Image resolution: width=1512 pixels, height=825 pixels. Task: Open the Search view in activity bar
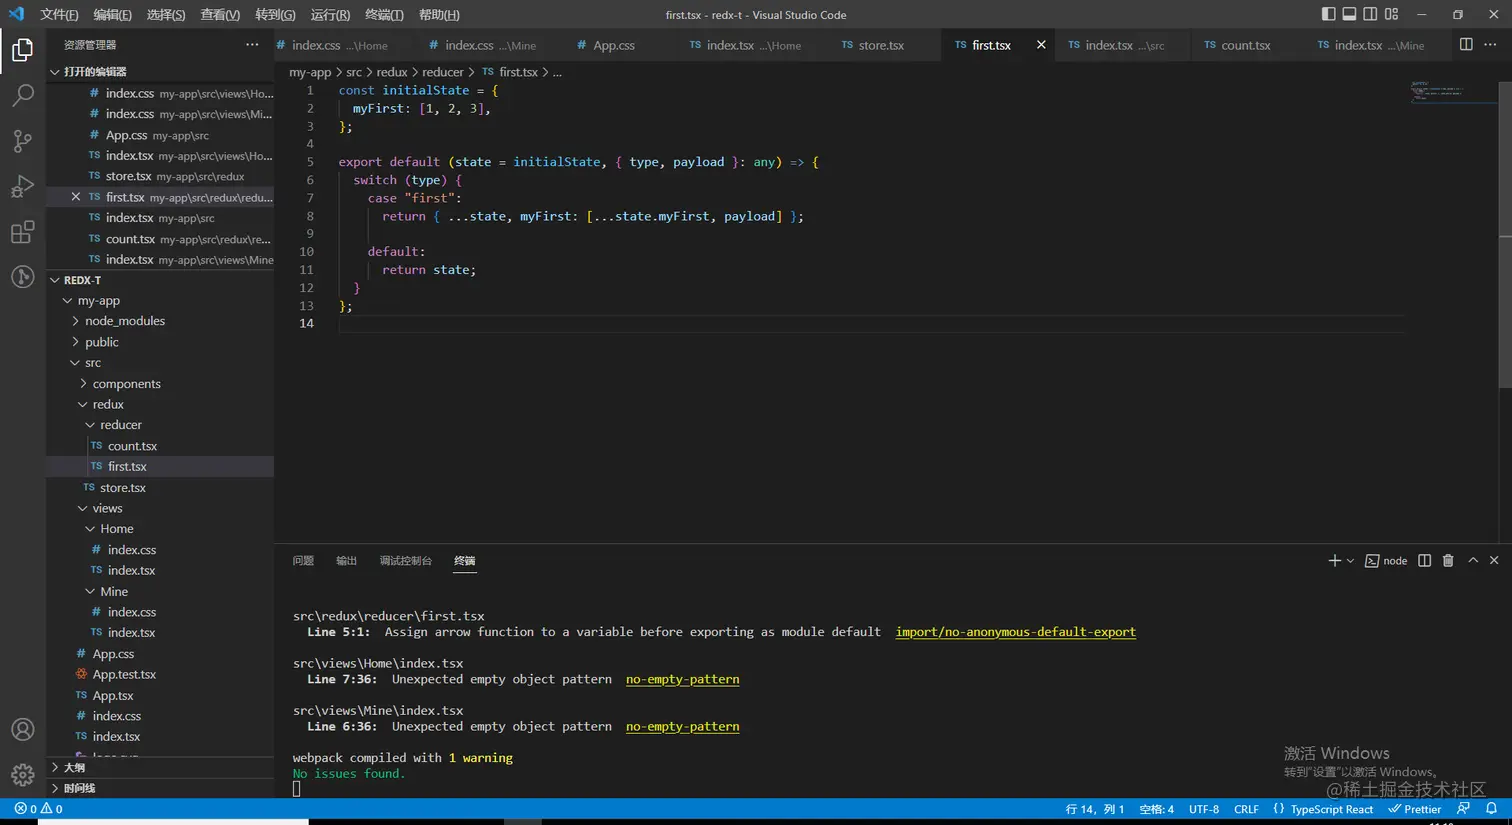pos(22,95)
